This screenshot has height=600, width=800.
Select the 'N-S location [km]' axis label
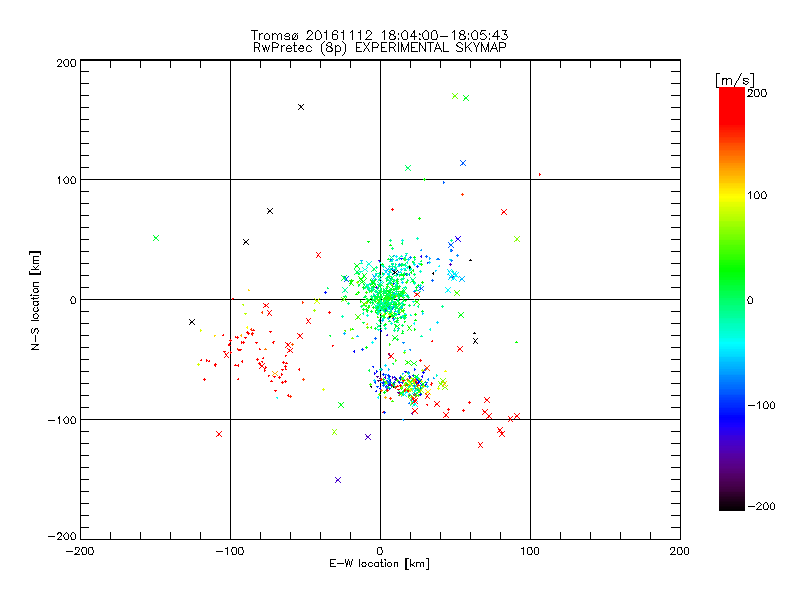coord(35,300)
